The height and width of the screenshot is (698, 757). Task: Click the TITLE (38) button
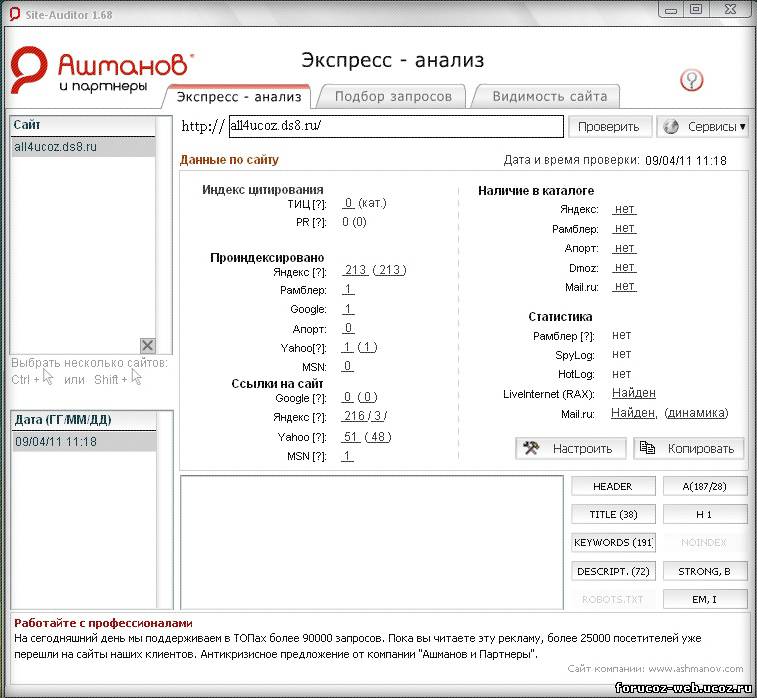(613, 515)
